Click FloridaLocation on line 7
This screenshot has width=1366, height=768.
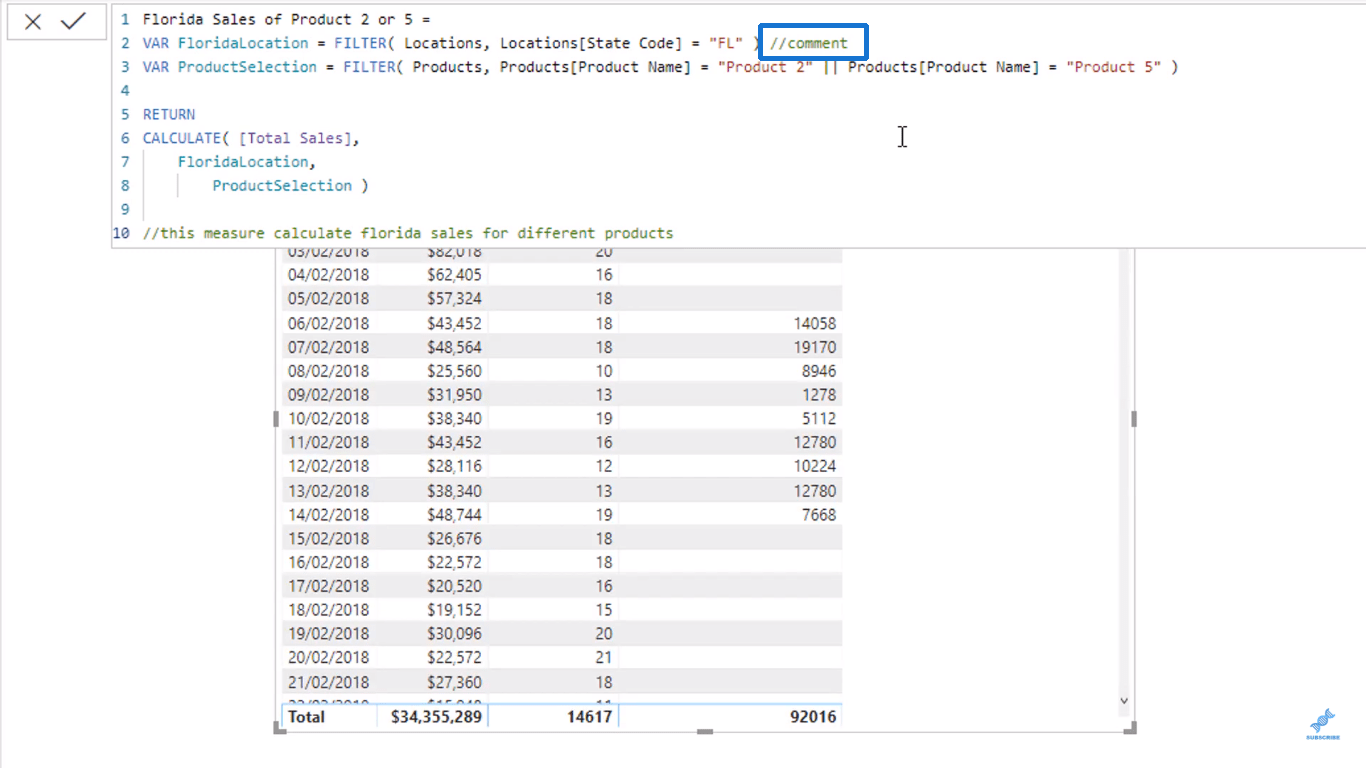pos(243,162)
